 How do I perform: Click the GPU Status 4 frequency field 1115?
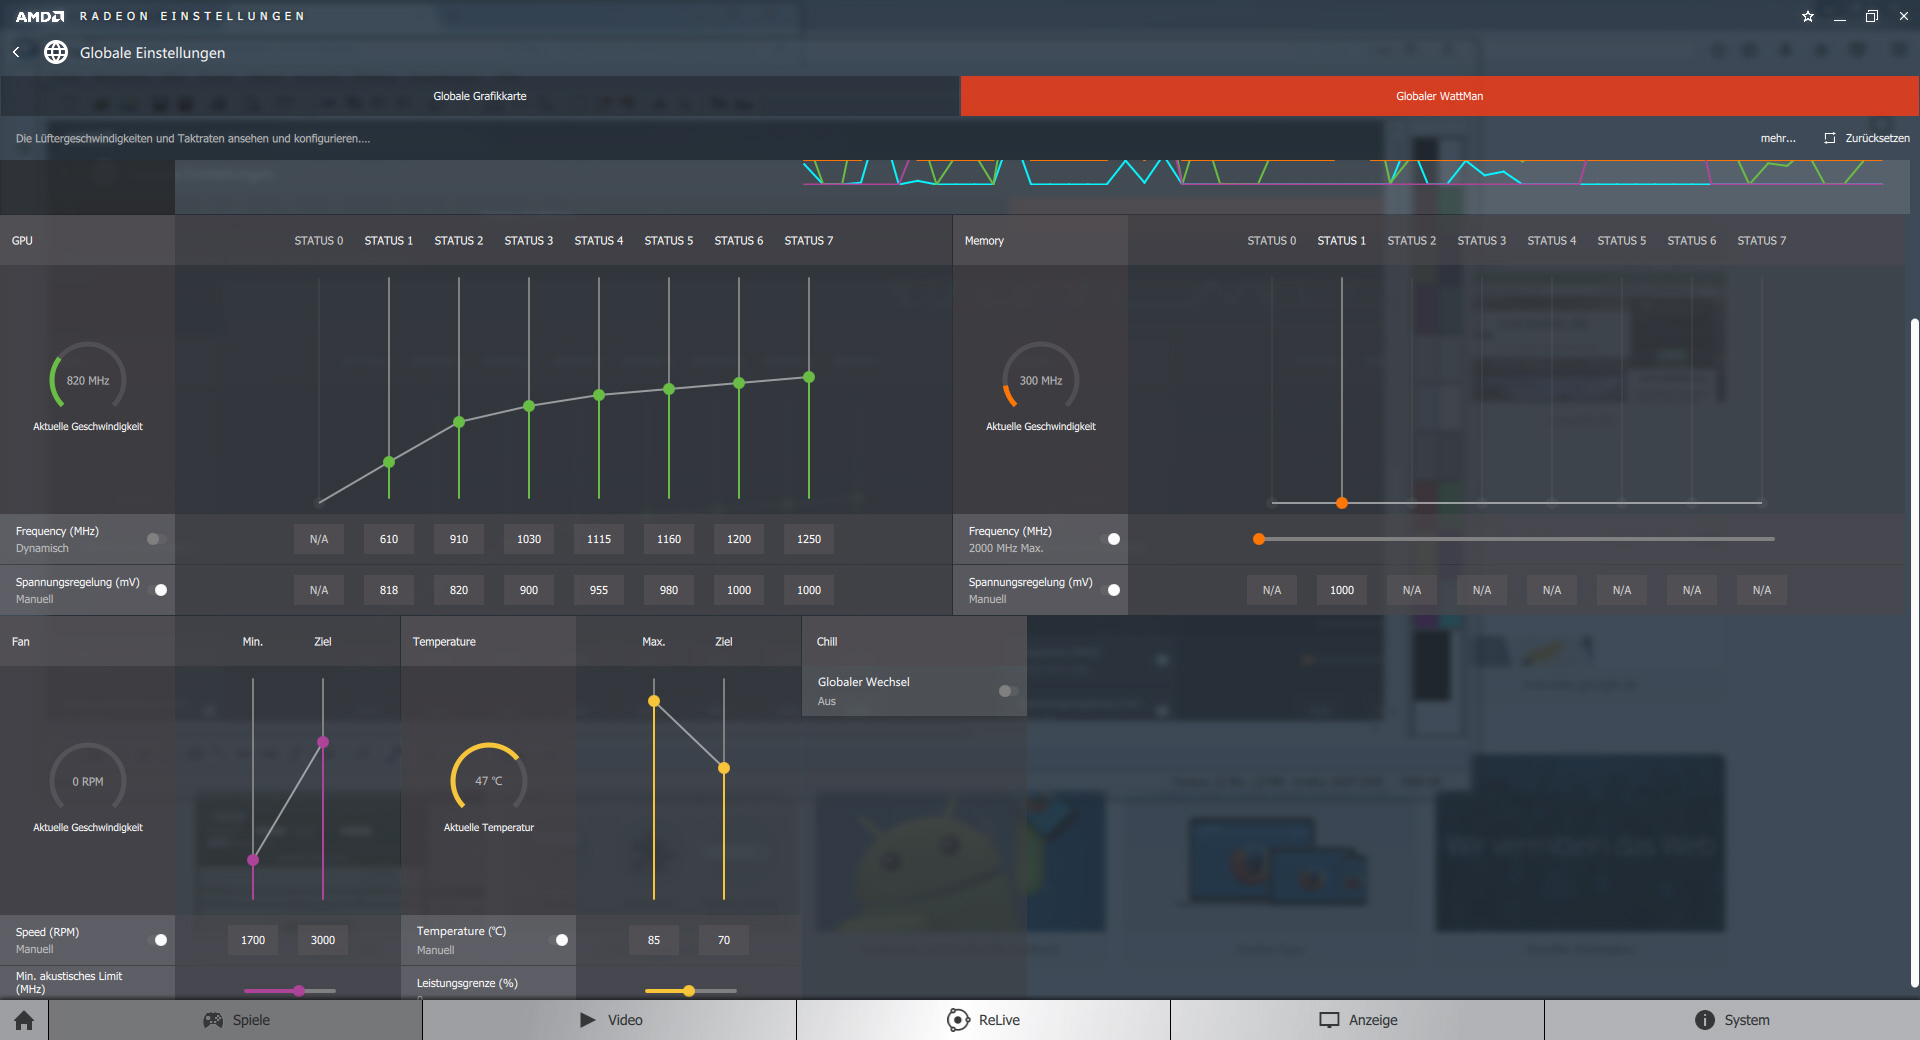(599, 539)
